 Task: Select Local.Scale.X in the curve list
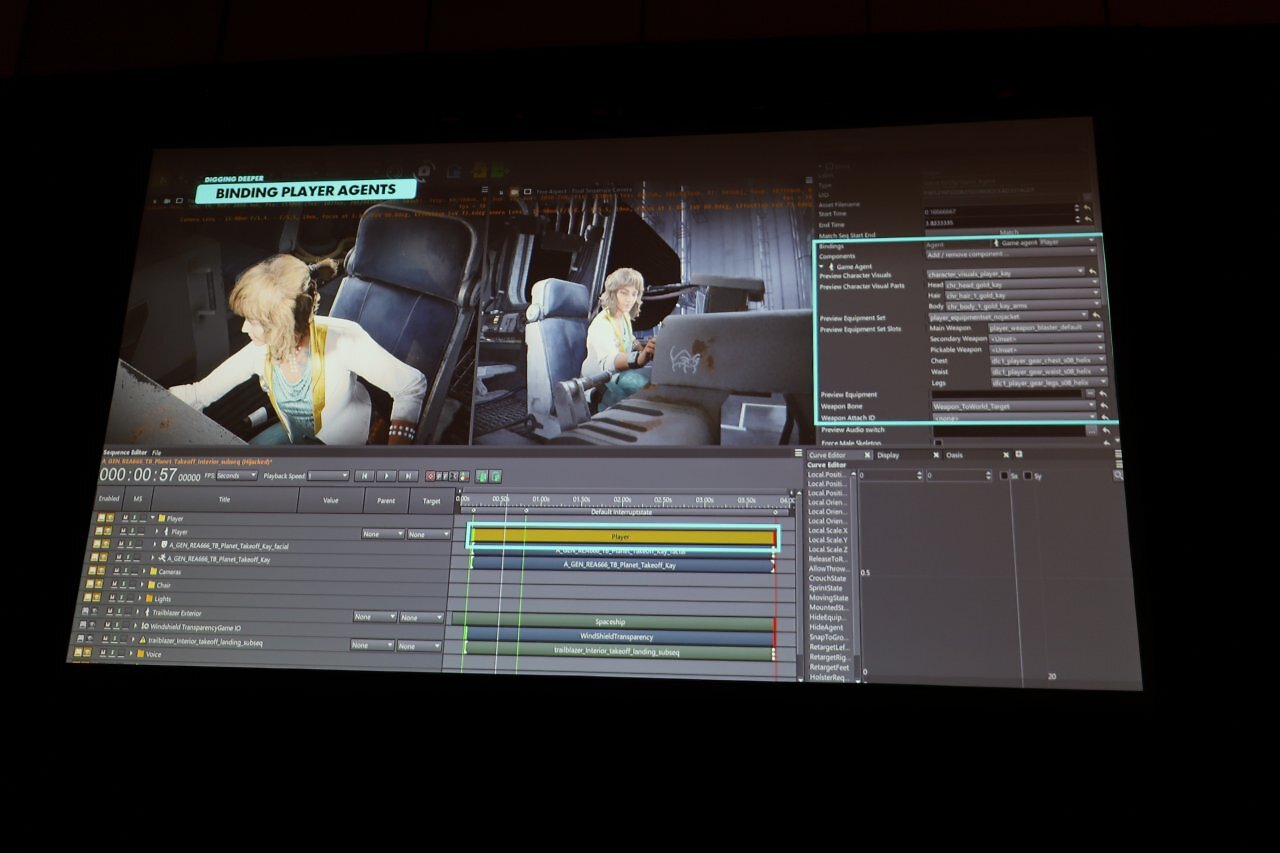(827, 531)
